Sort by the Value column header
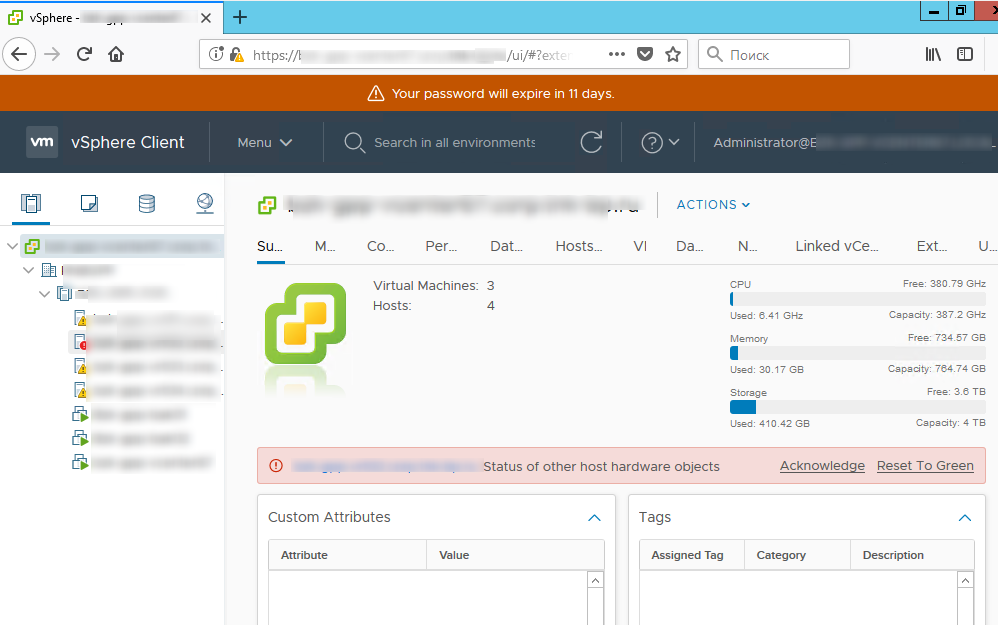998x625 pixels. coord(515,555)
